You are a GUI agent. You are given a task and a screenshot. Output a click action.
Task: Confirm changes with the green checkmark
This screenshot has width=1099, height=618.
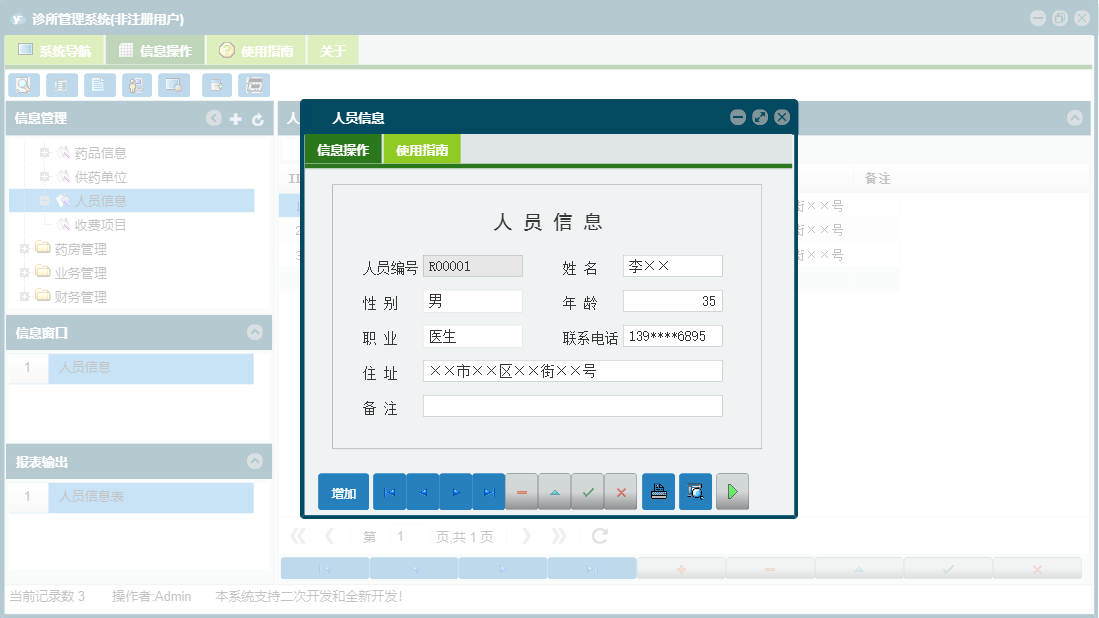pos(588,491)
